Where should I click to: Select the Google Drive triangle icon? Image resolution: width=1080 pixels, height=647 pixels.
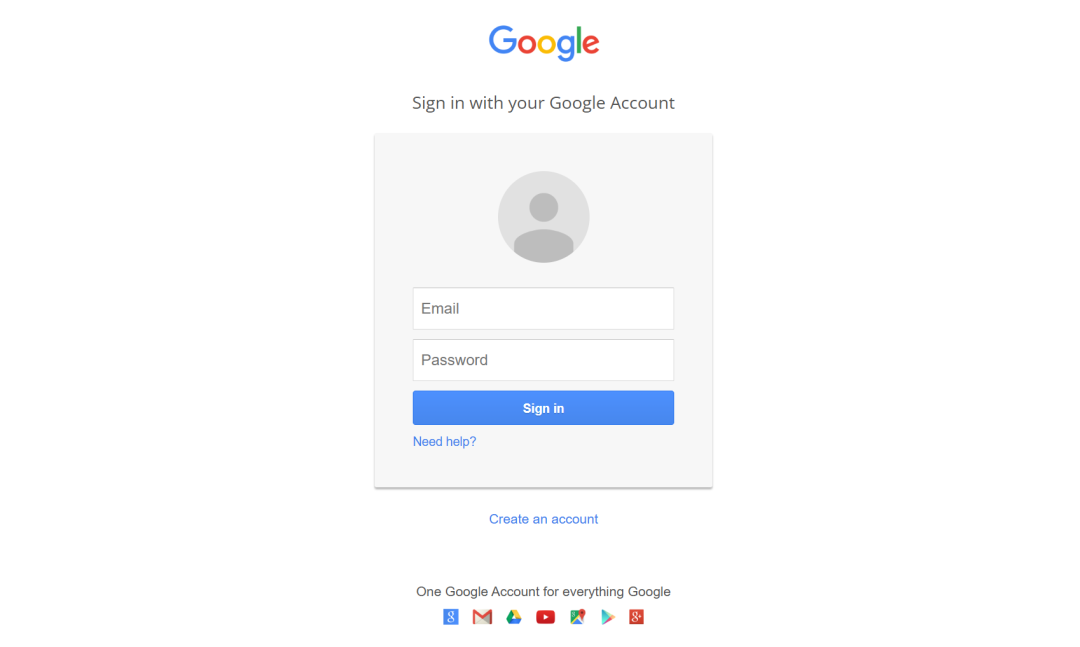[514, 617]
